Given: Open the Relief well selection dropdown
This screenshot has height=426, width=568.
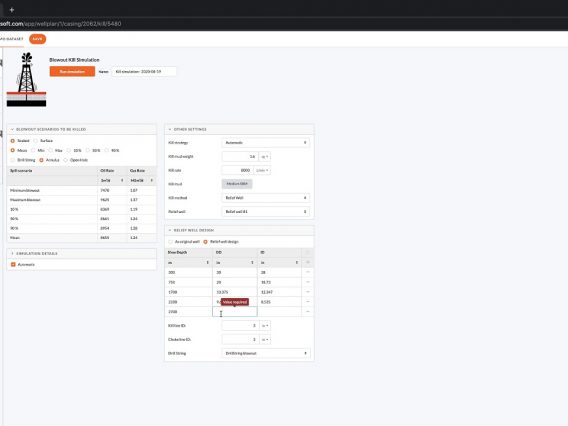Looking at the screenshot, I should click(x=266, y=212).
